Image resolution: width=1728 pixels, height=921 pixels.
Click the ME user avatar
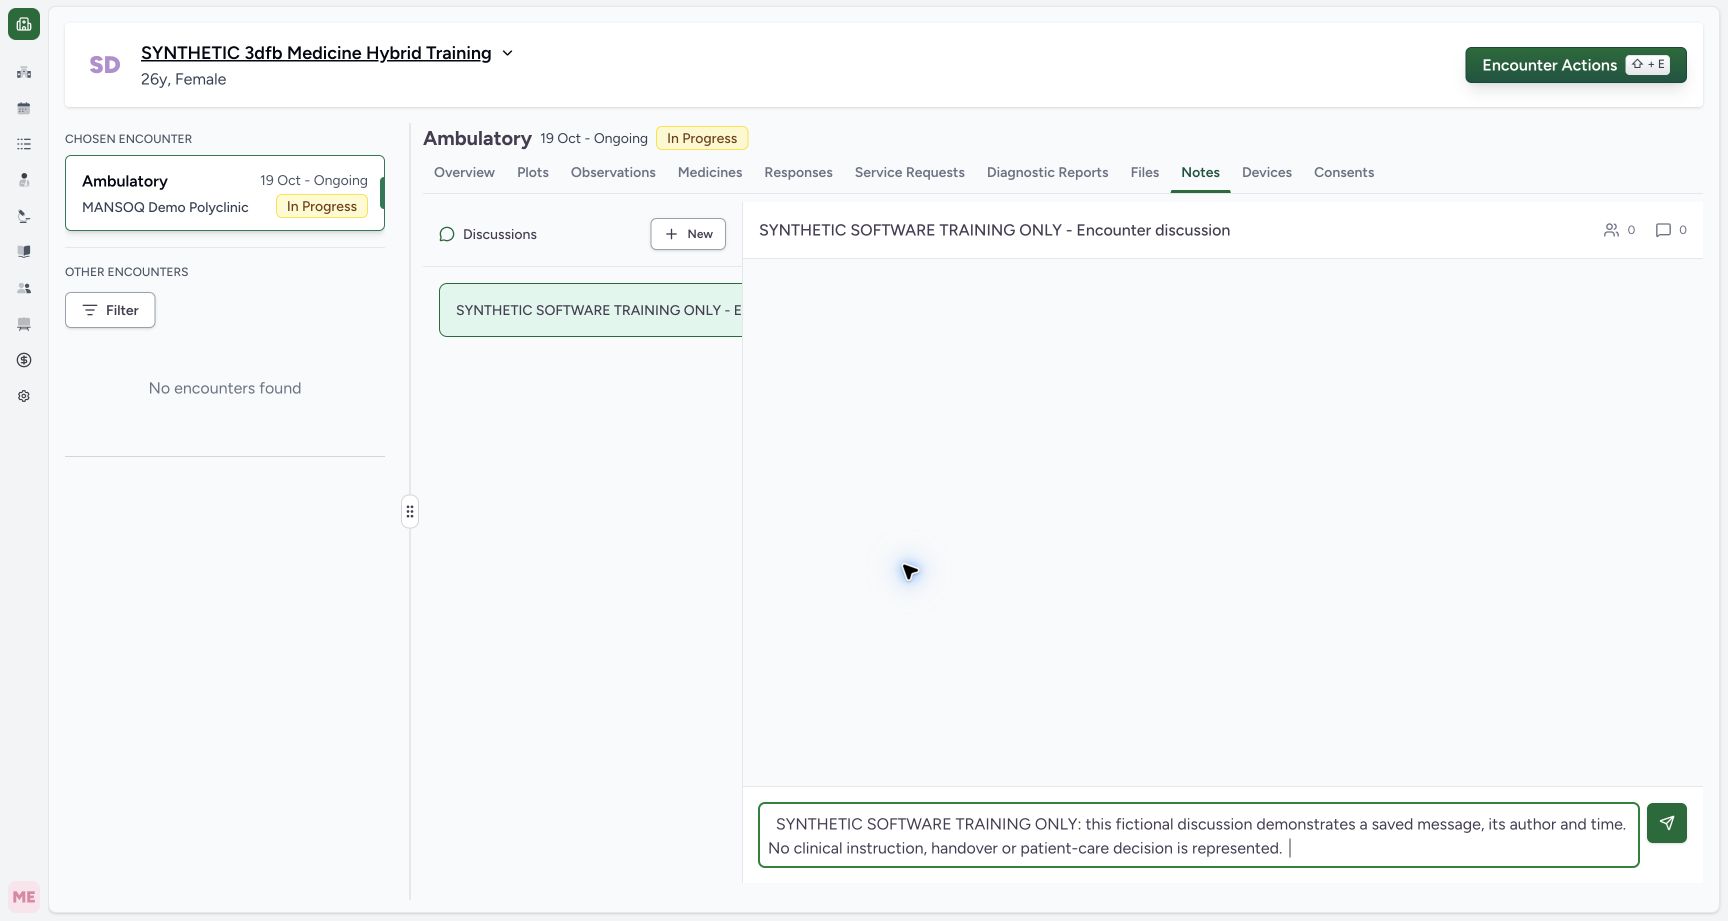coord(24,897)
